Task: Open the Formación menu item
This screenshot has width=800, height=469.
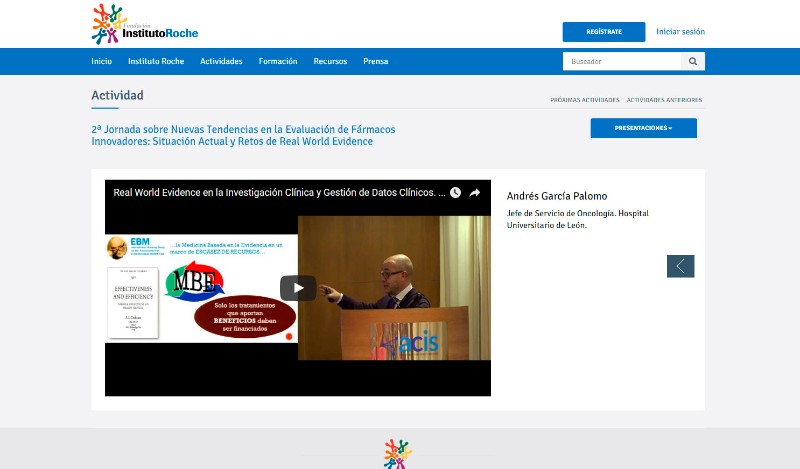Action: [278, 61]
